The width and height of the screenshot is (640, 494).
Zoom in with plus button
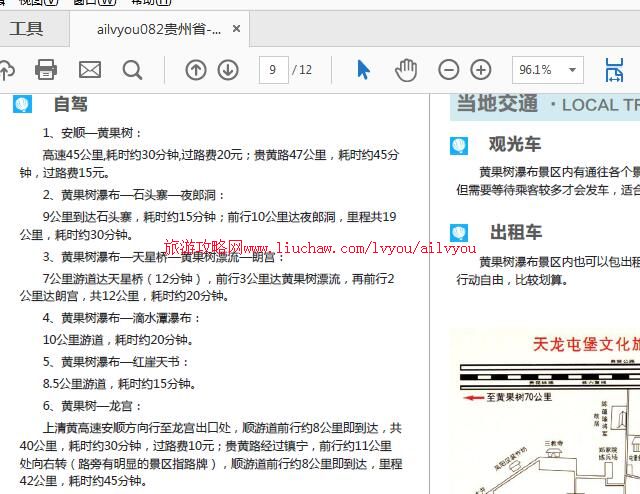[481, 70]
